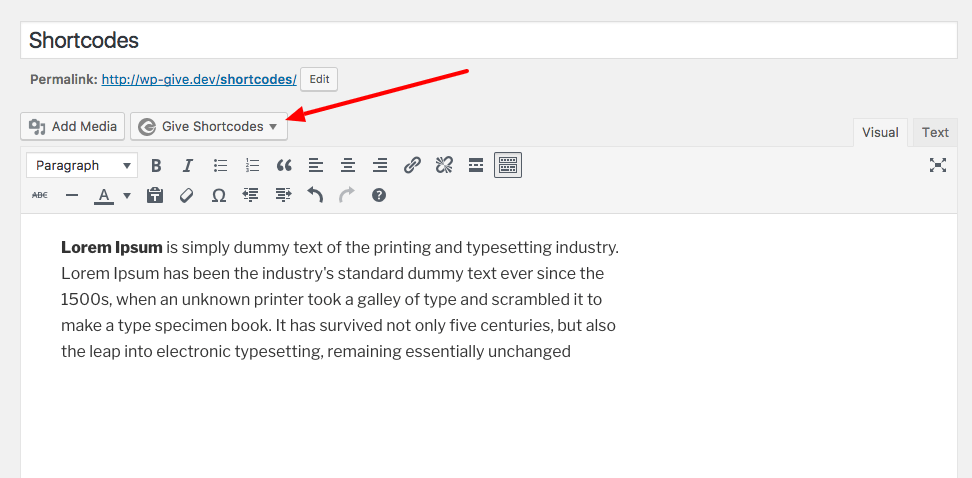Click into the Shortcodes title field
The image size is (972, 478).
(489, 40)
